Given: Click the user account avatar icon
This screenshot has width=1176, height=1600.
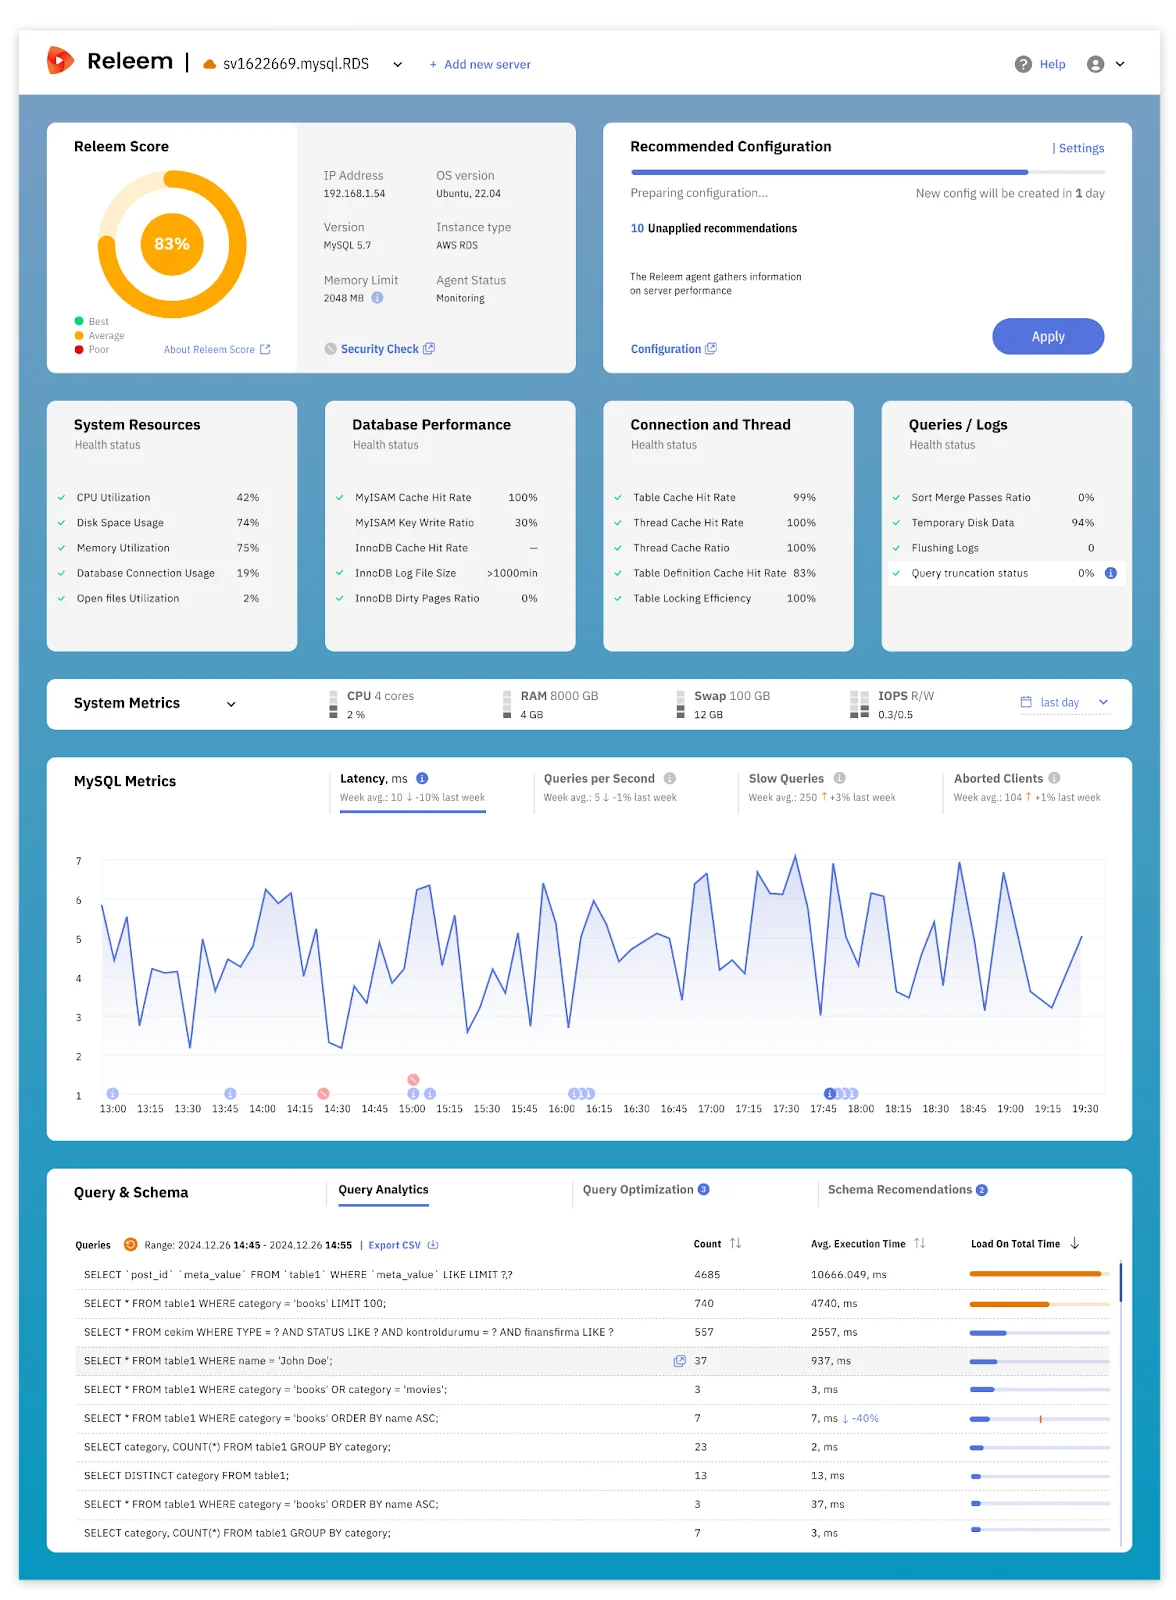Looking at the screenshot, I should point(1096,64).
